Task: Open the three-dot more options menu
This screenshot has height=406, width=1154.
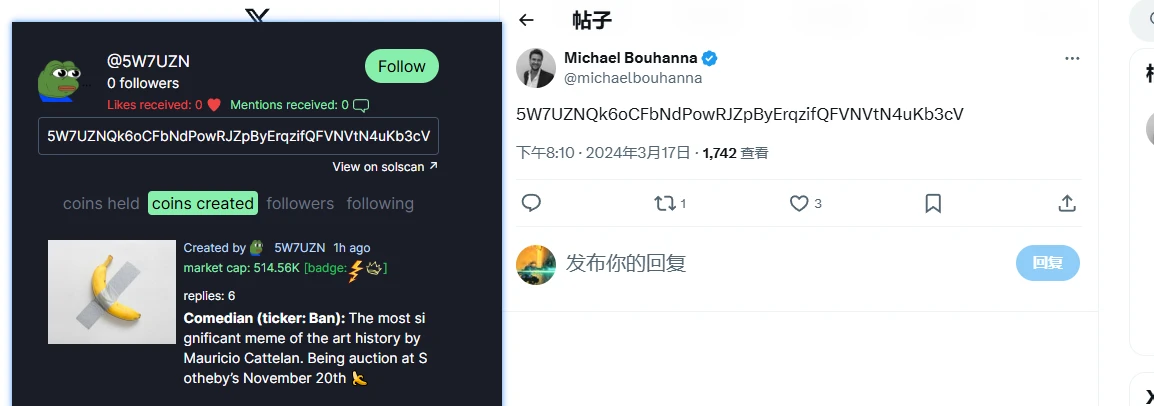Action: point(1072,59)
